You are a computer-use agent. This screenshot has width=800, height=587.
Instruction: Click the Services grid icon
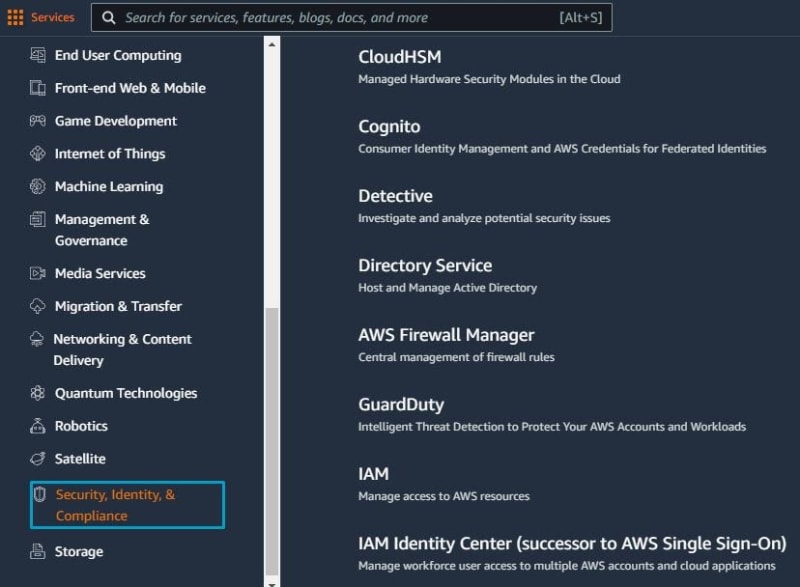(15, 17)
